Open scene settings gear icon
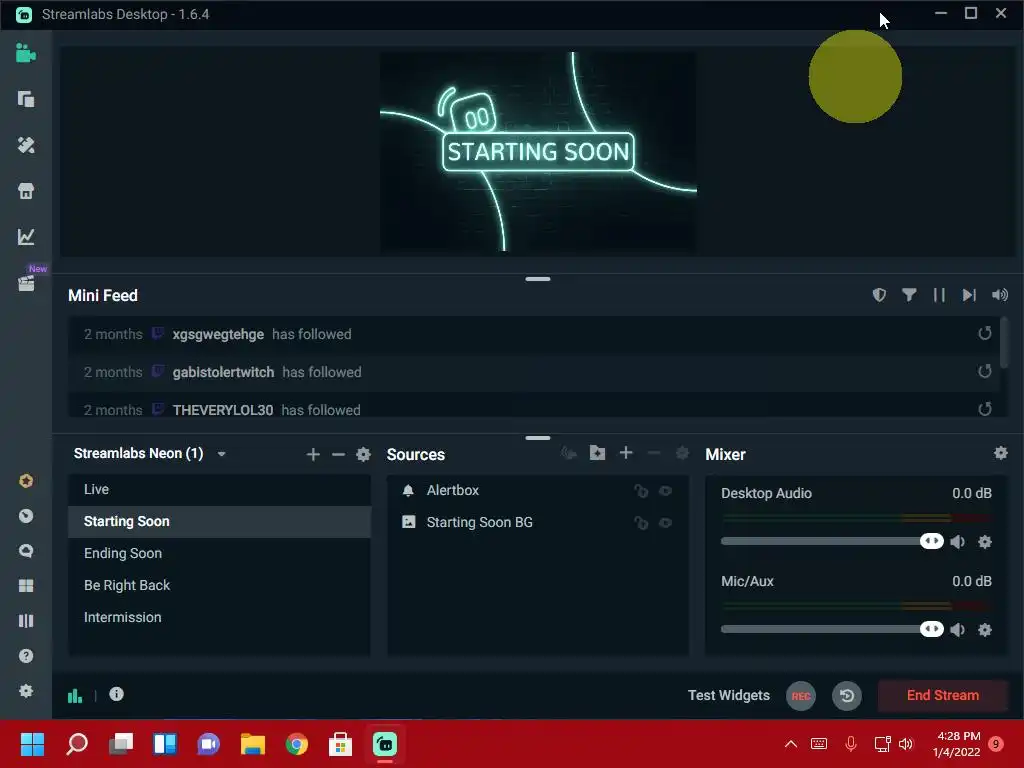 click(364, 455)
